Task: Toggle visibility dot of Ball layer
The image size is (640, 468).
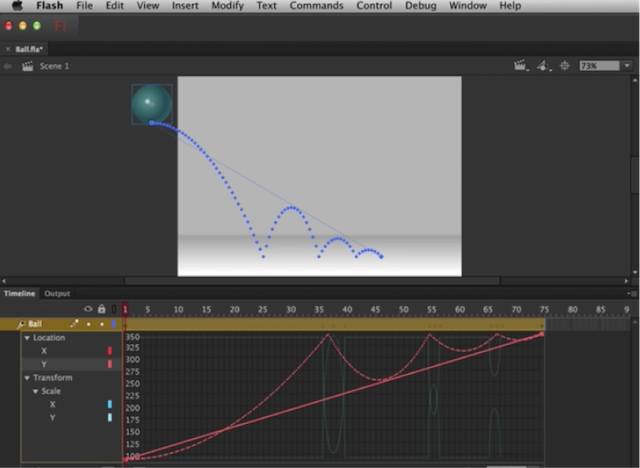Action: (88, 325)
